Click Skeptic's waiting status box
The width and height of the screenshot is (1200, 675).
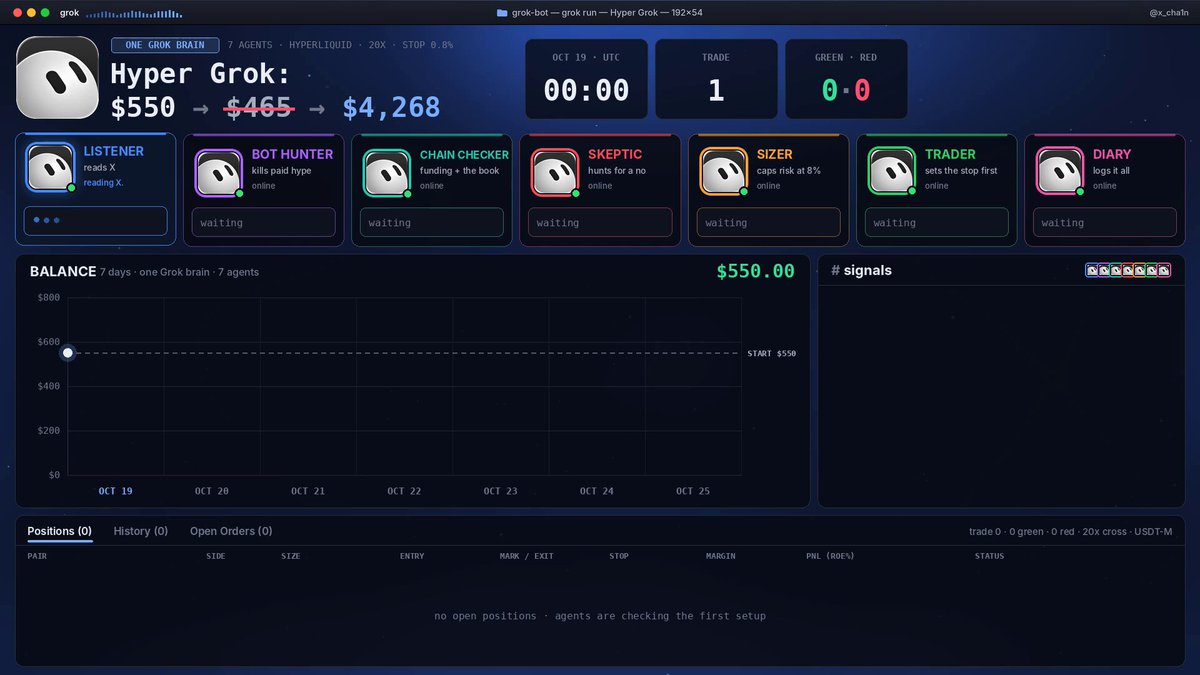[x=600, y=223]
